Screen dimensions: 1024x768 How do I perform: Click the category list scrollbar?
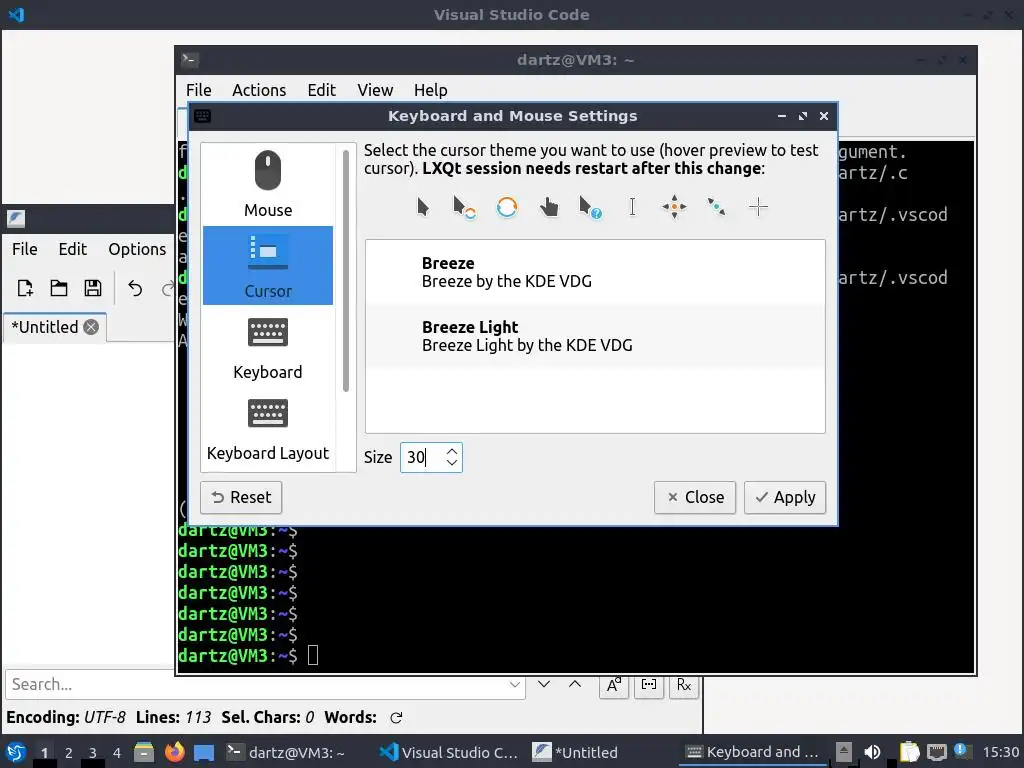pos(345,271)
